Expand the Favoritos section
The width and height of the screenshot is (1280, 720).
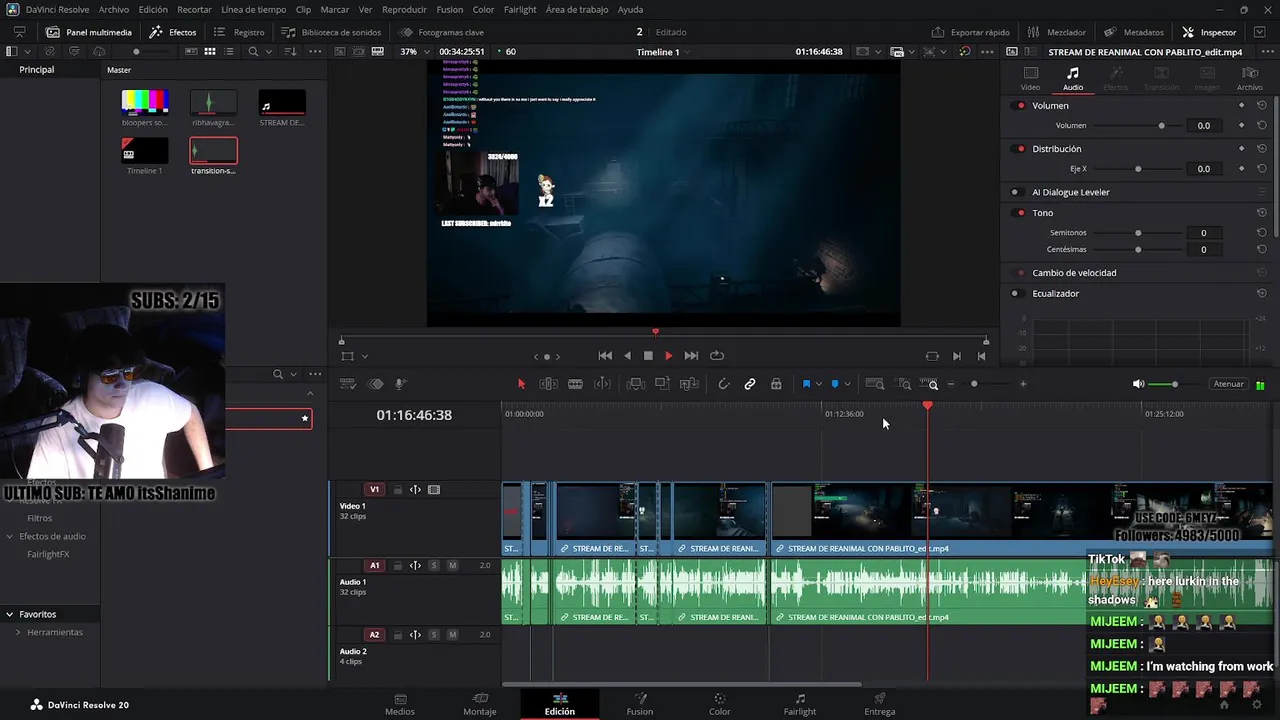pyautogui.click(x=10, y=614)
